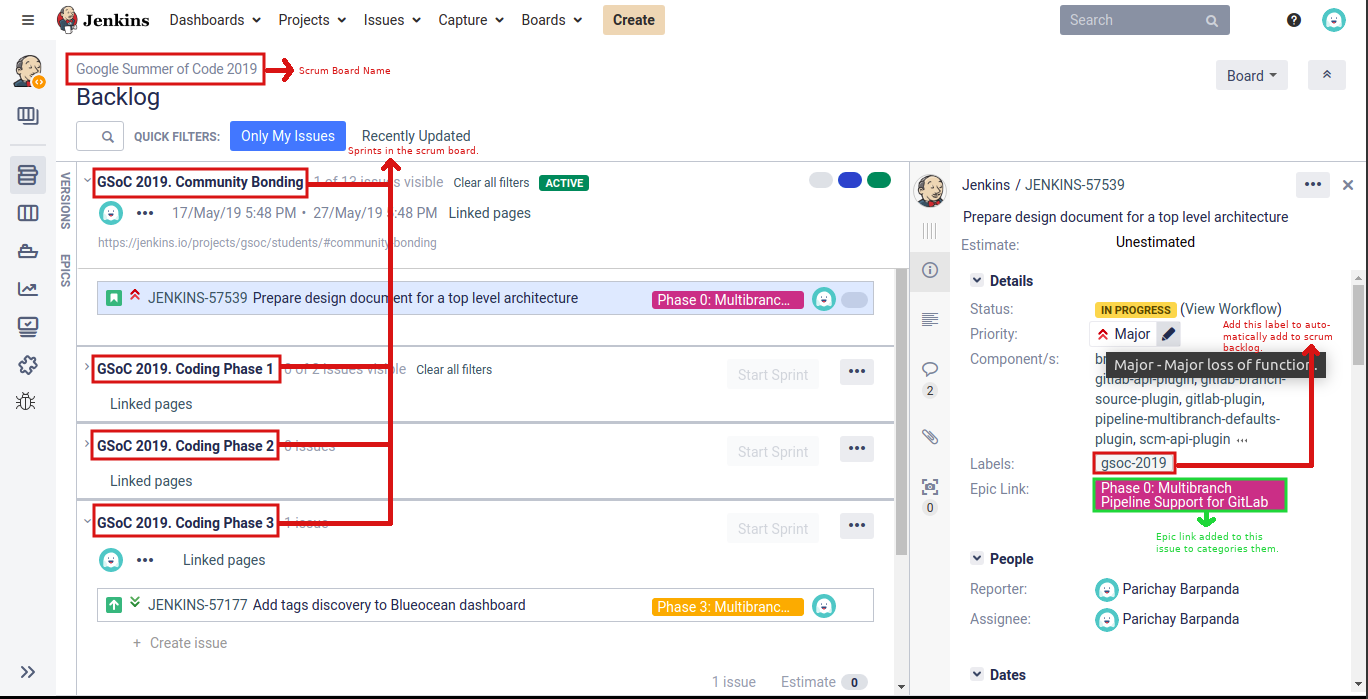Viewport: 1368px width, 699px height.
Task: Select the Backlog sidebar icon
Action: pyautogui.click(x=28, y=175)
